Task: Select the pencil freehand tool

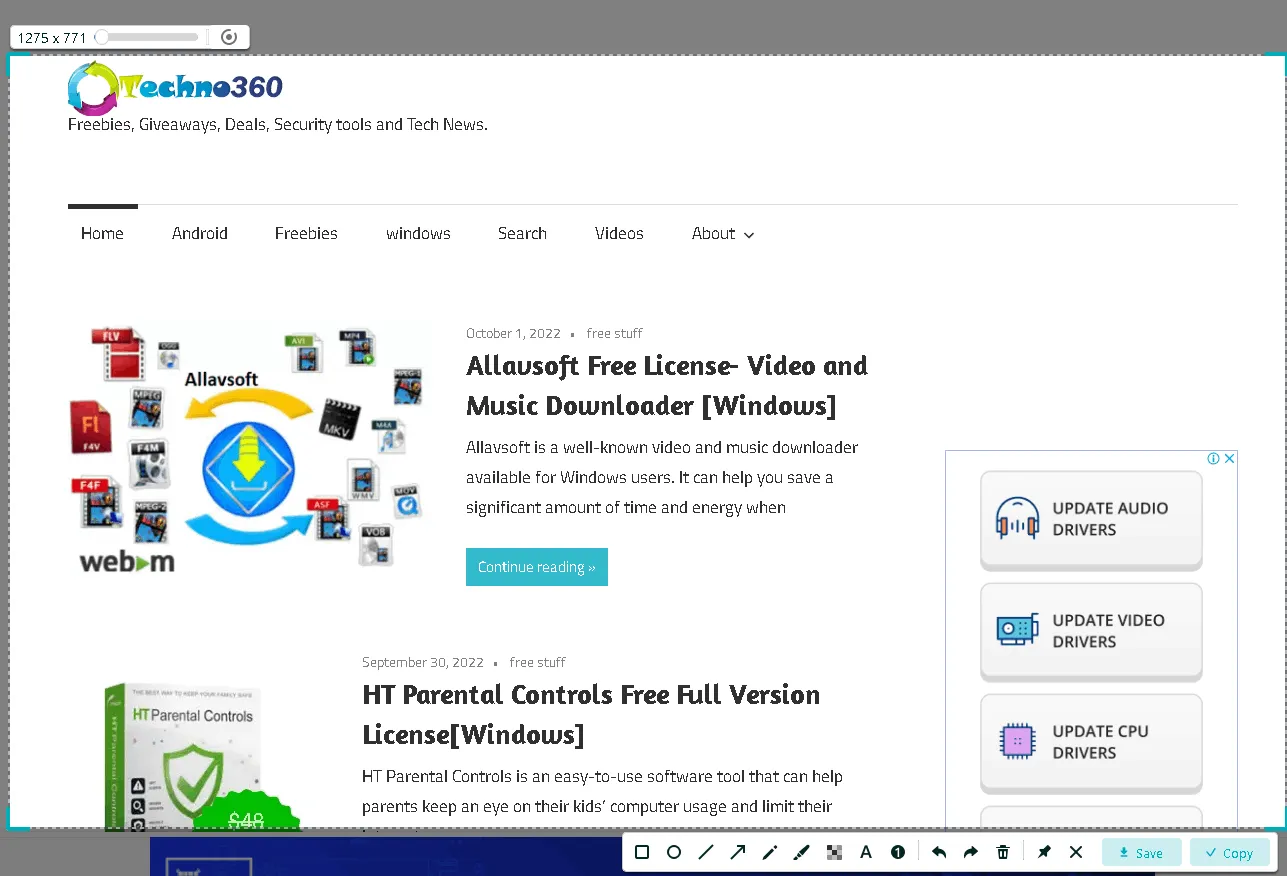Action: tap(770, 852)
